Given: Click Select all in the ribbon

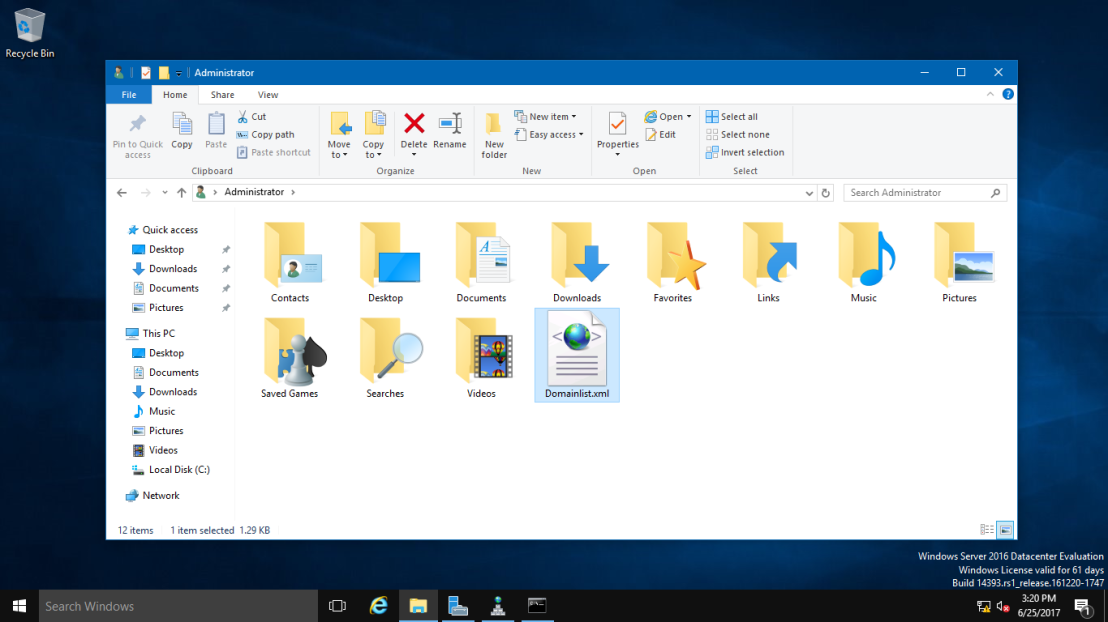Looking at the screenshot, I should [731, 117].
